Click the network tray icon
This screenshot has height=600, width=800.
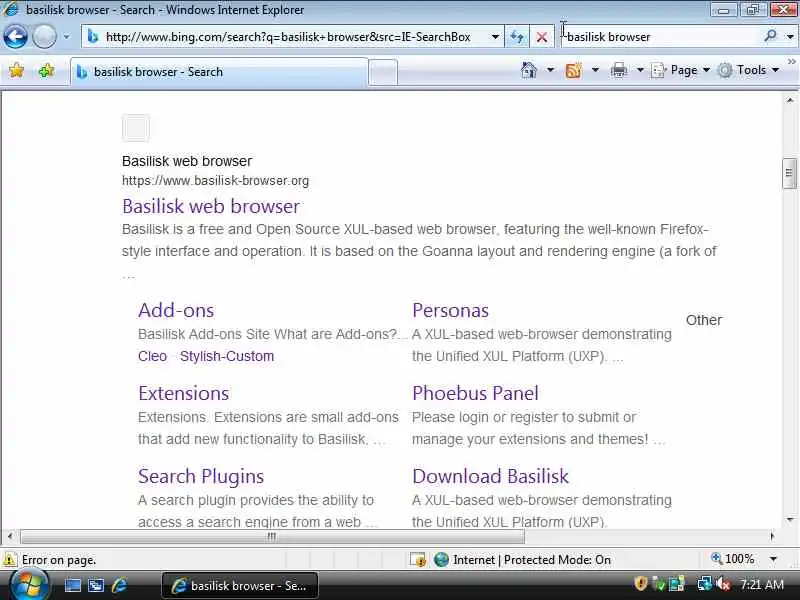pos(705,583)
